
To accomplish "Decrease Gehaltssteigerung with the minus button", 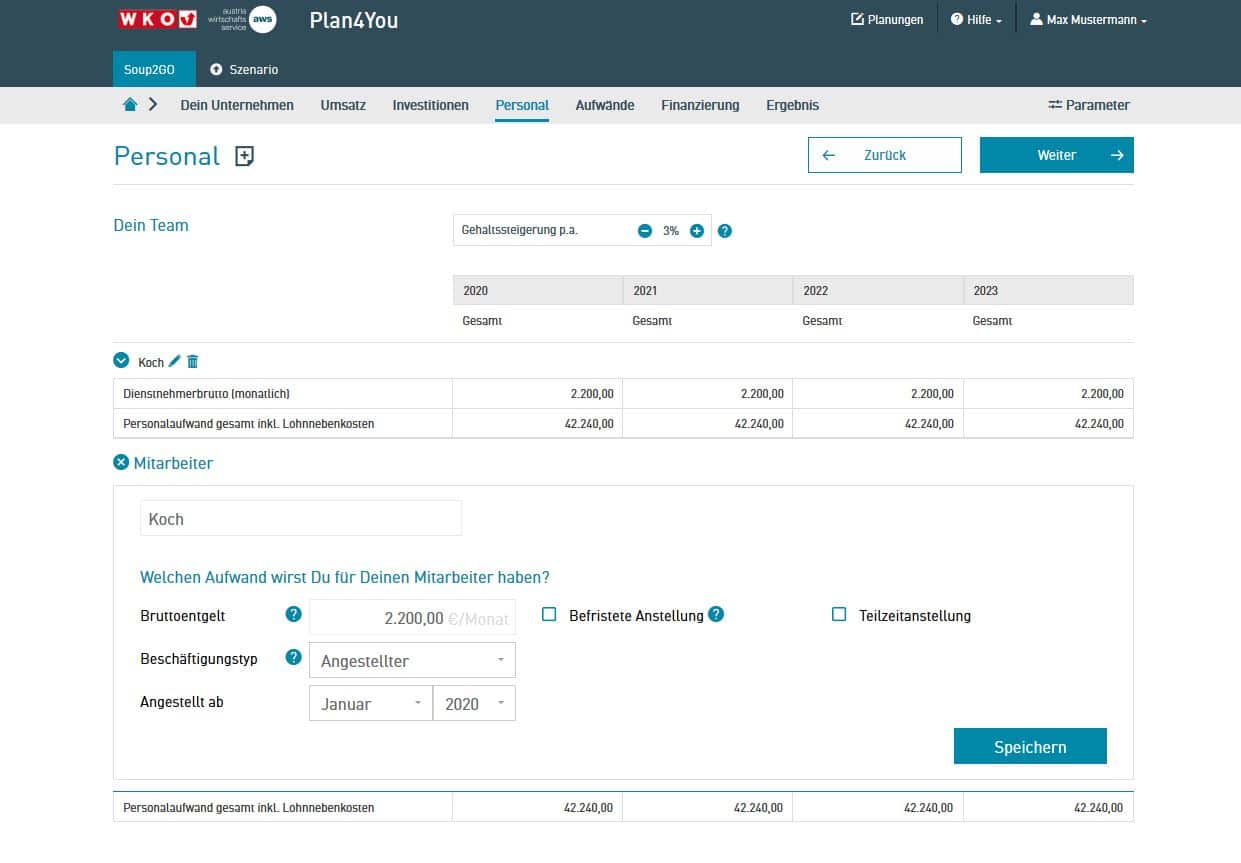I will click(645, 231).
